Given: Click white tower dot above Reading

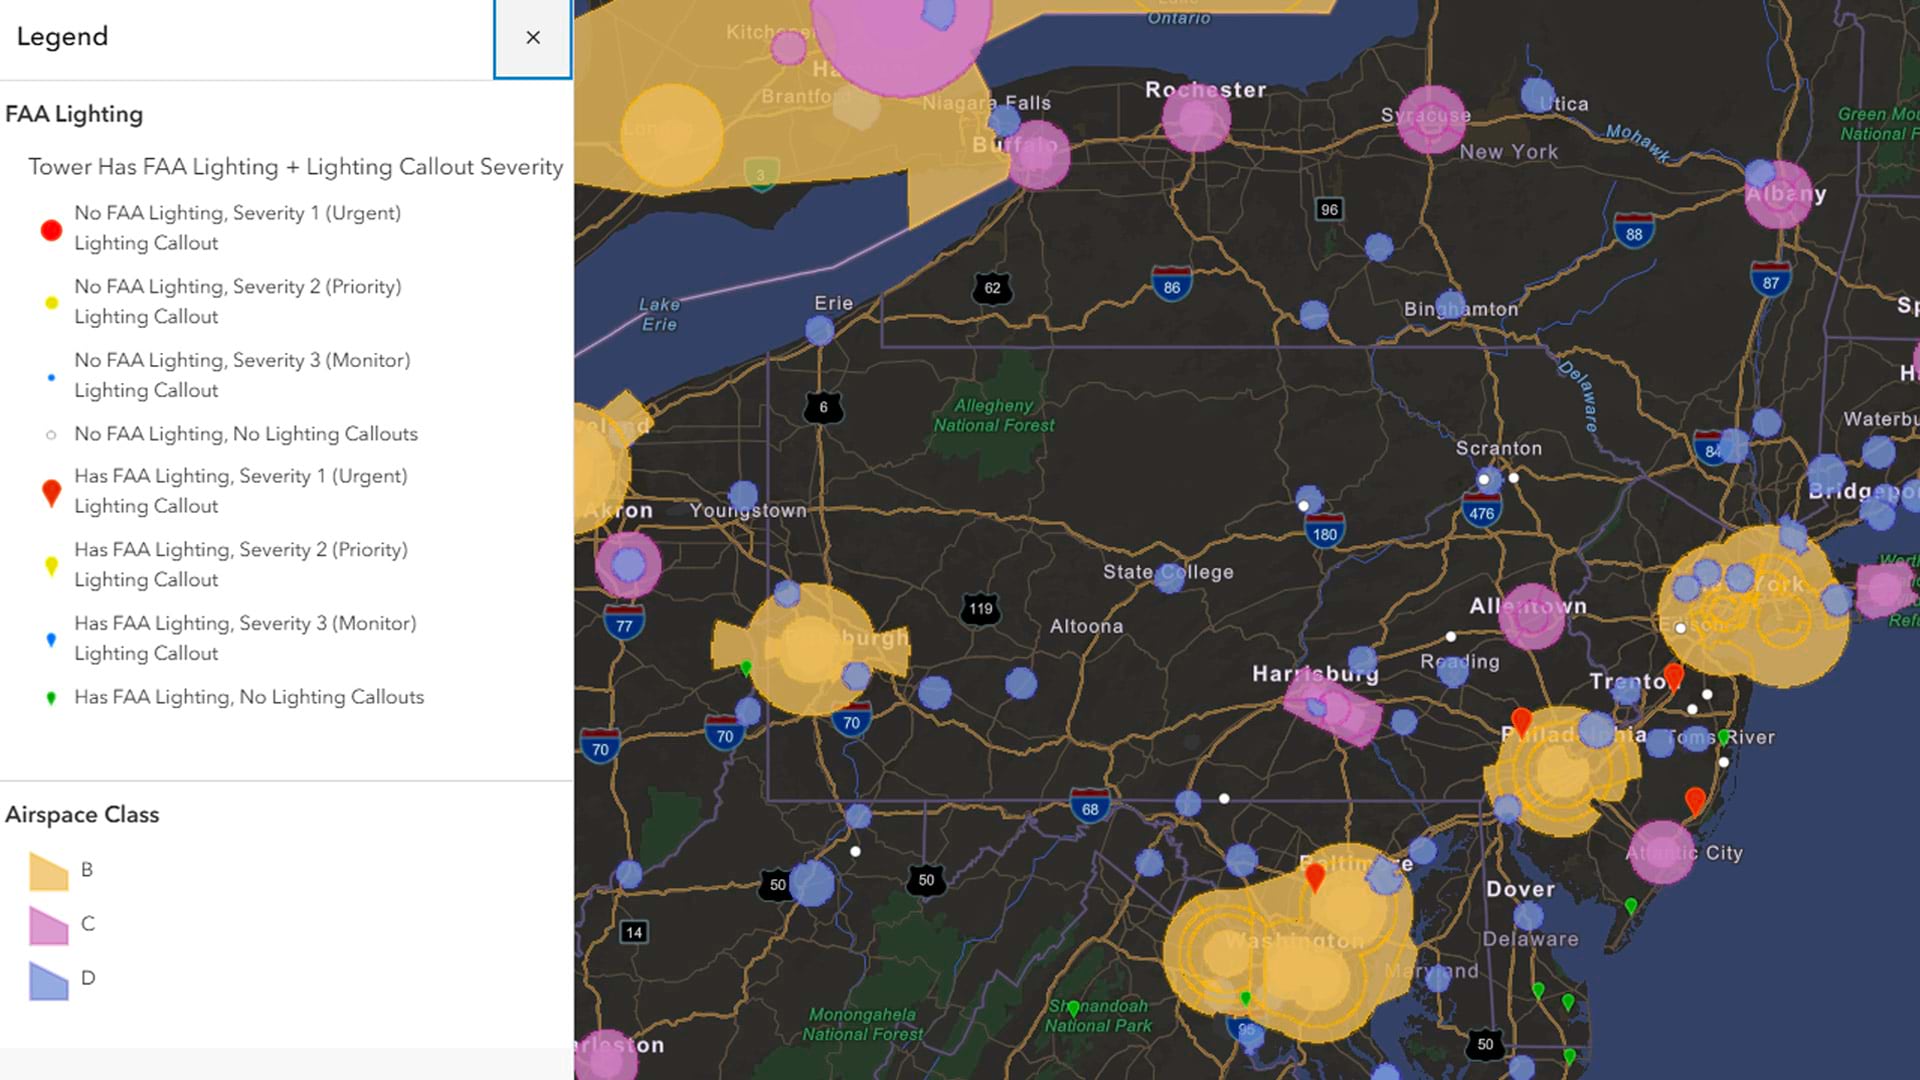Looking at the screenshot, I should click(1451, 636).
